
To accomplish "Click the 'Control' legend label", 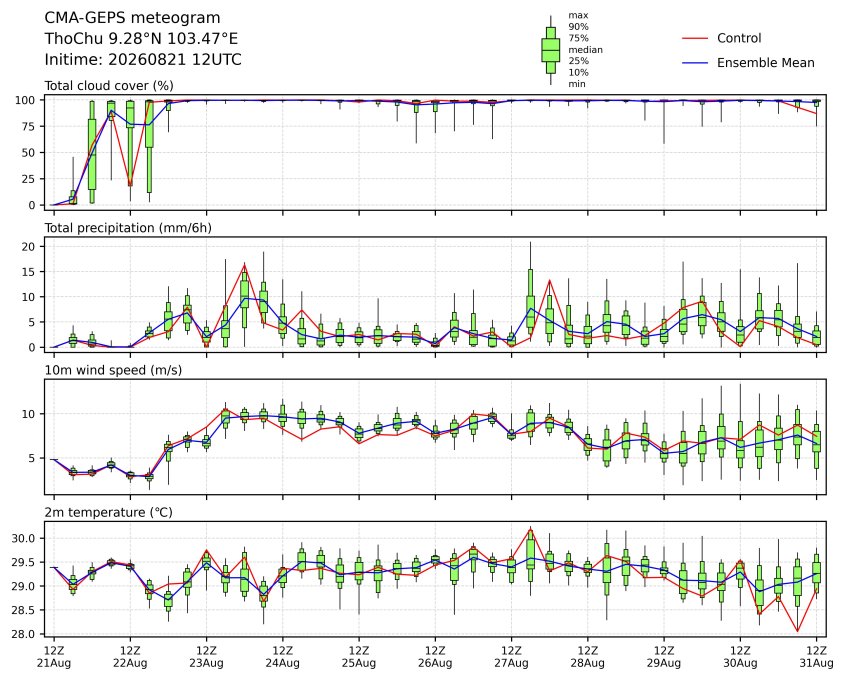I will [x=739, y=38].
